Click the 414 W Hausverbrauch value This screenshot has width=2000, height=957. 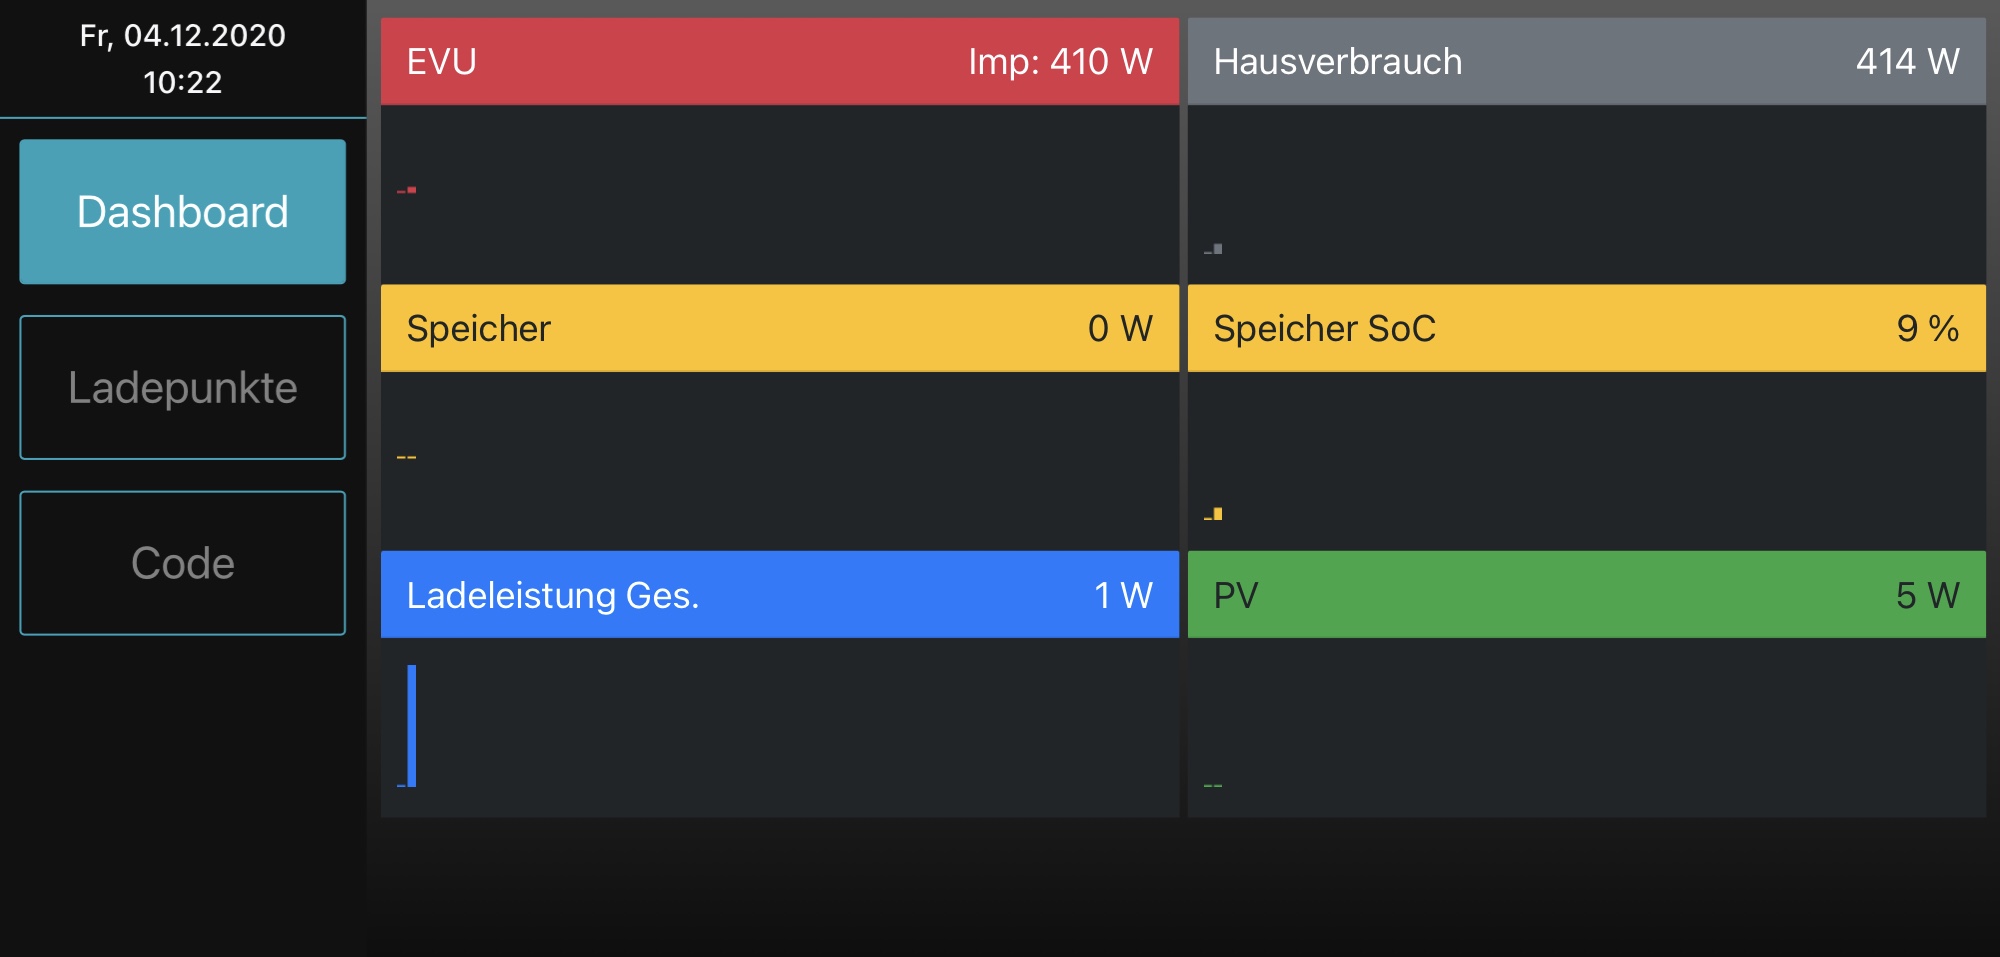coord(1907,62)
